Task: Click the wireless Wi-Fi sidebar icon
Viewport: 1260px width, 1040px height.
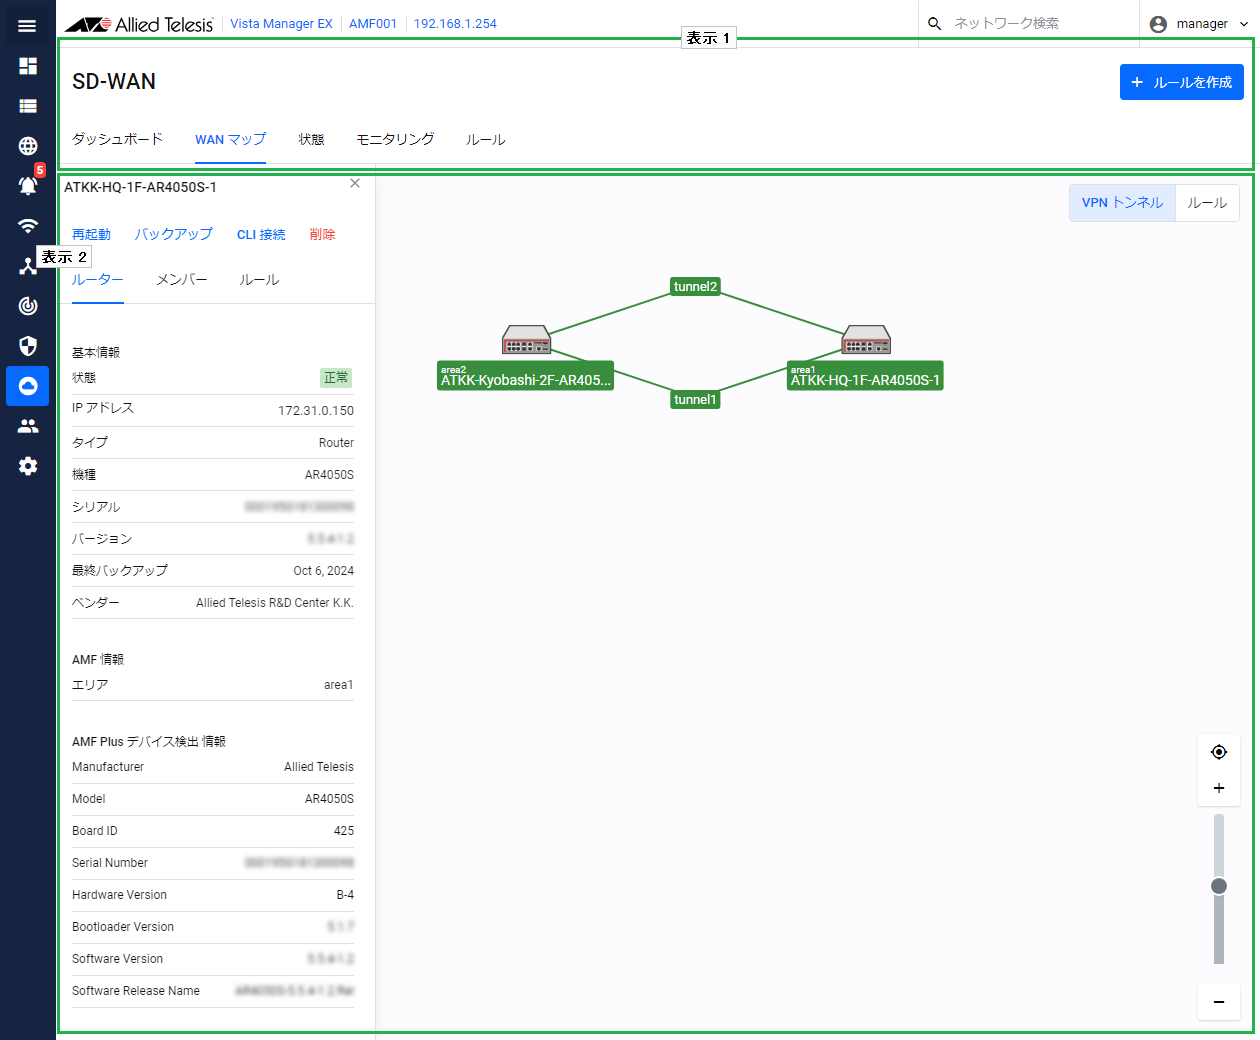Action: [28, 226]
